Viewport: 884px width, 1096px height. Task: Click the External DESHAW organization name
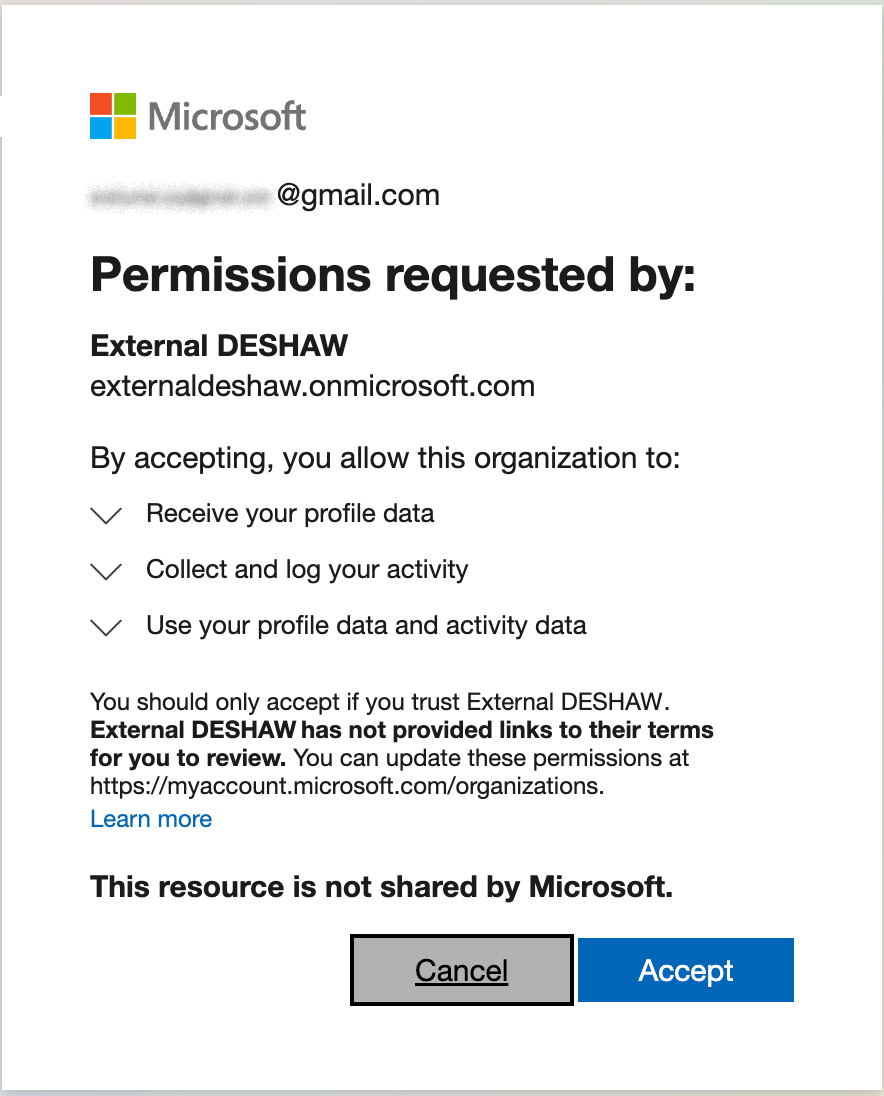tap(218, 345)
